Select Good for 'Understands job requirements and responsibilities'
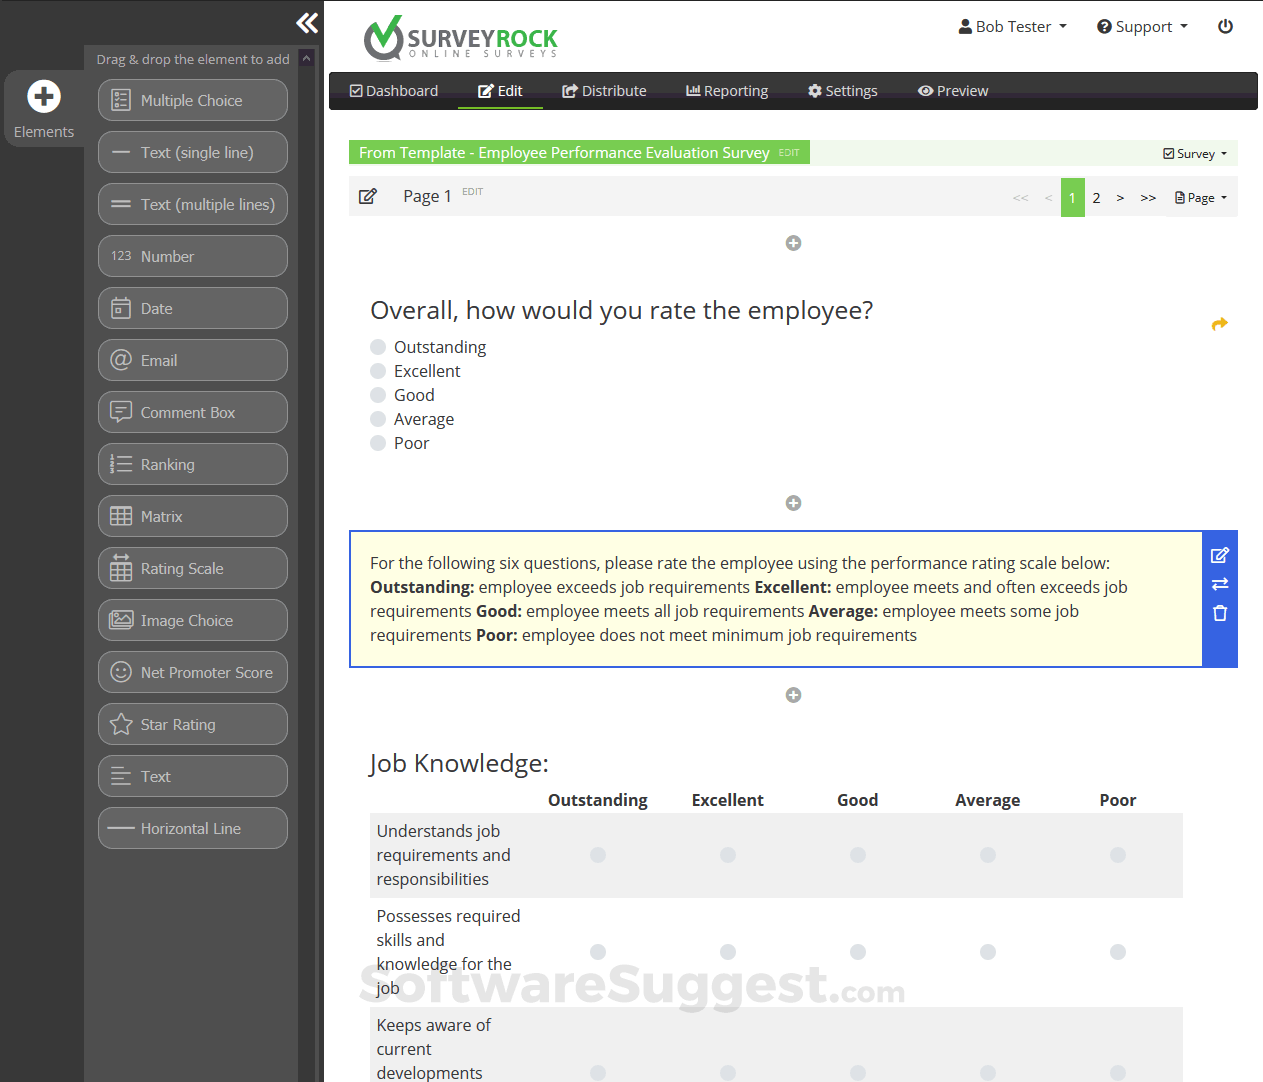The height and width of the screenshot is (1082, 1263). pos(857,855)
